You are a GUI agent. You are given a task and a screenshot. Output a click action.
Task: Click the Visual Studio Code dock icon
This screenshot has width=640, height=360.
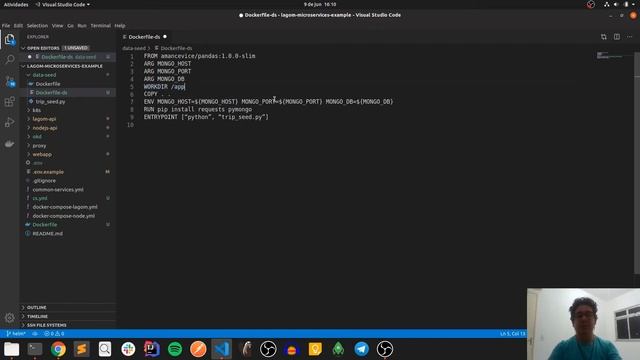(x=222, y=349)
